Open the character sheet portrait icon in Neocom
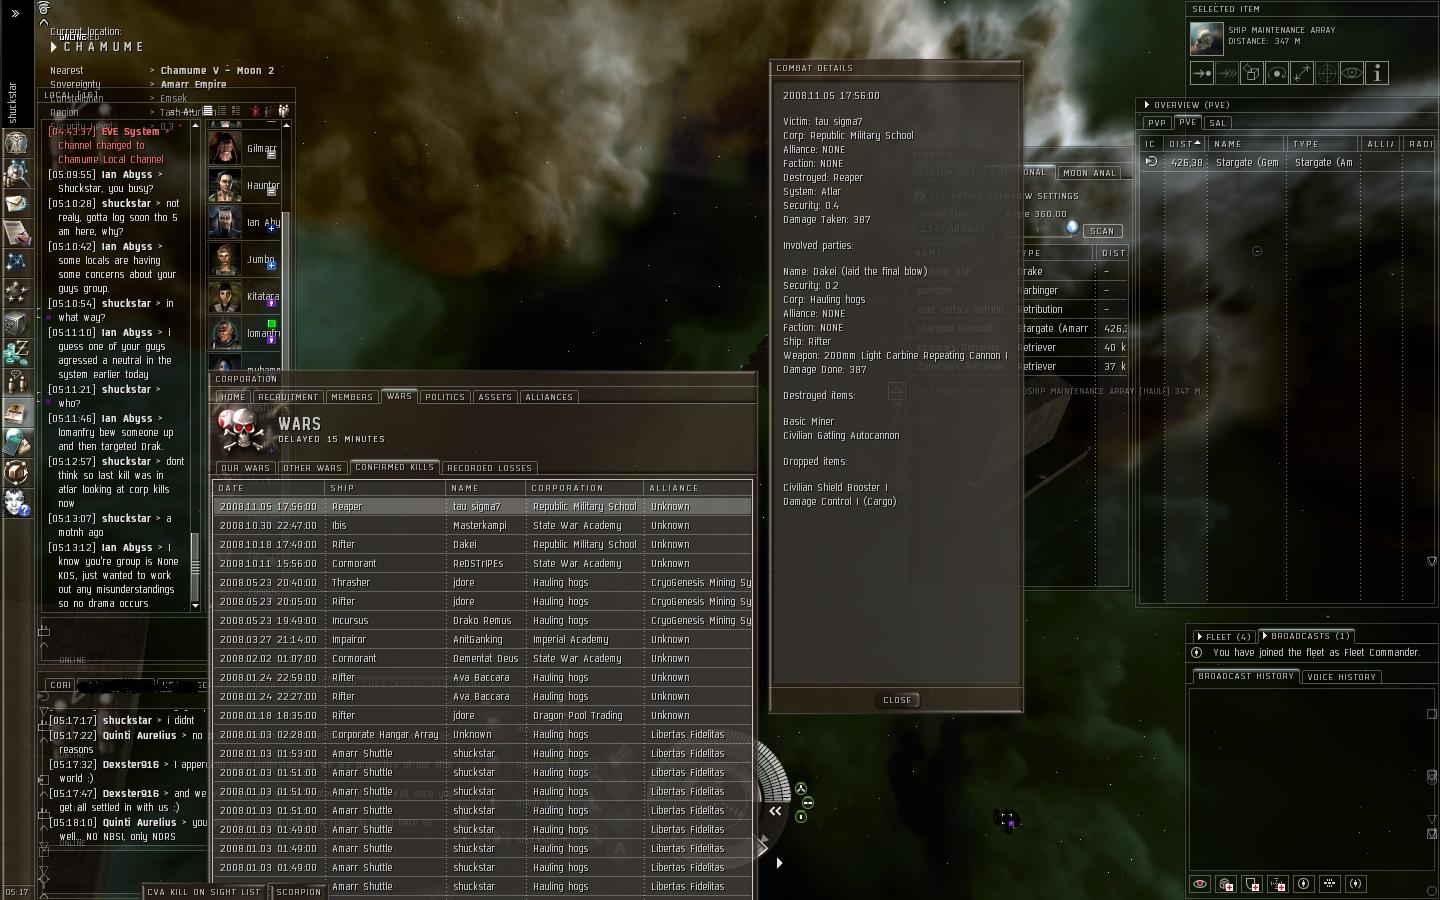This screenshot has height=900, width=1440. pos(16,142)
